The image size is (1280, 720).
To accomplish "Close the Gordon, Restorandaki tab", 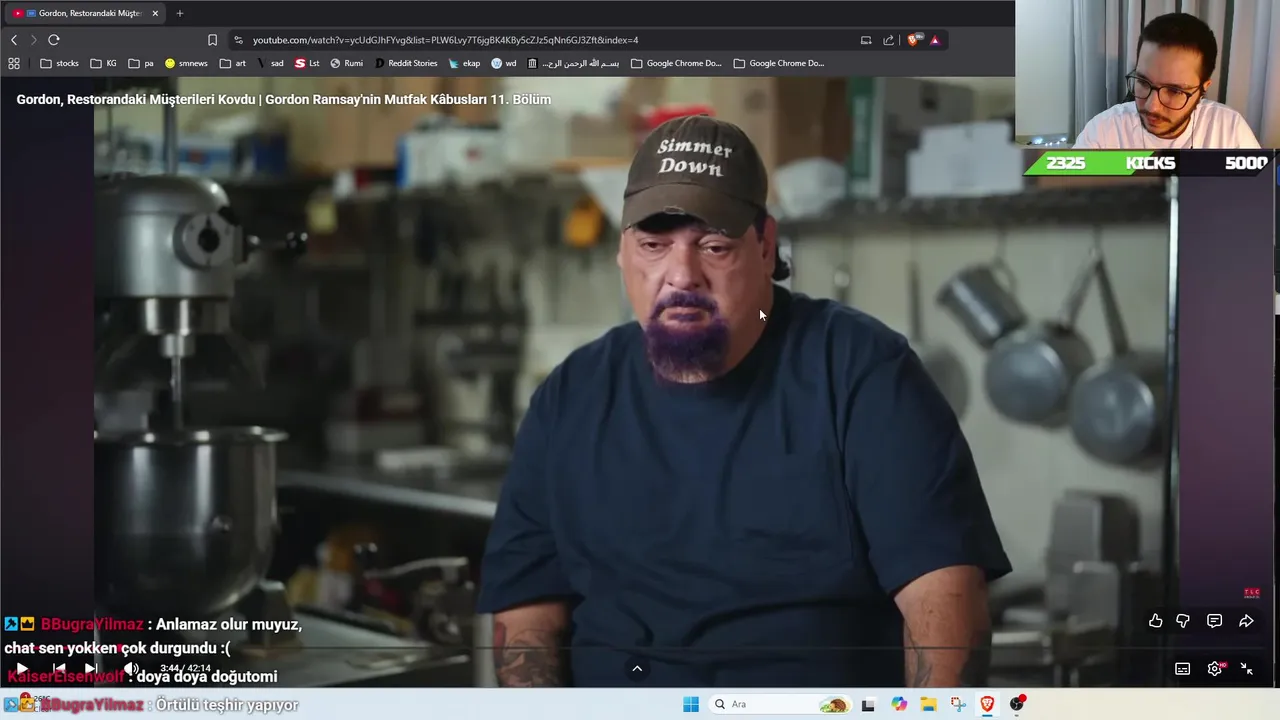I will pos(155,13).
